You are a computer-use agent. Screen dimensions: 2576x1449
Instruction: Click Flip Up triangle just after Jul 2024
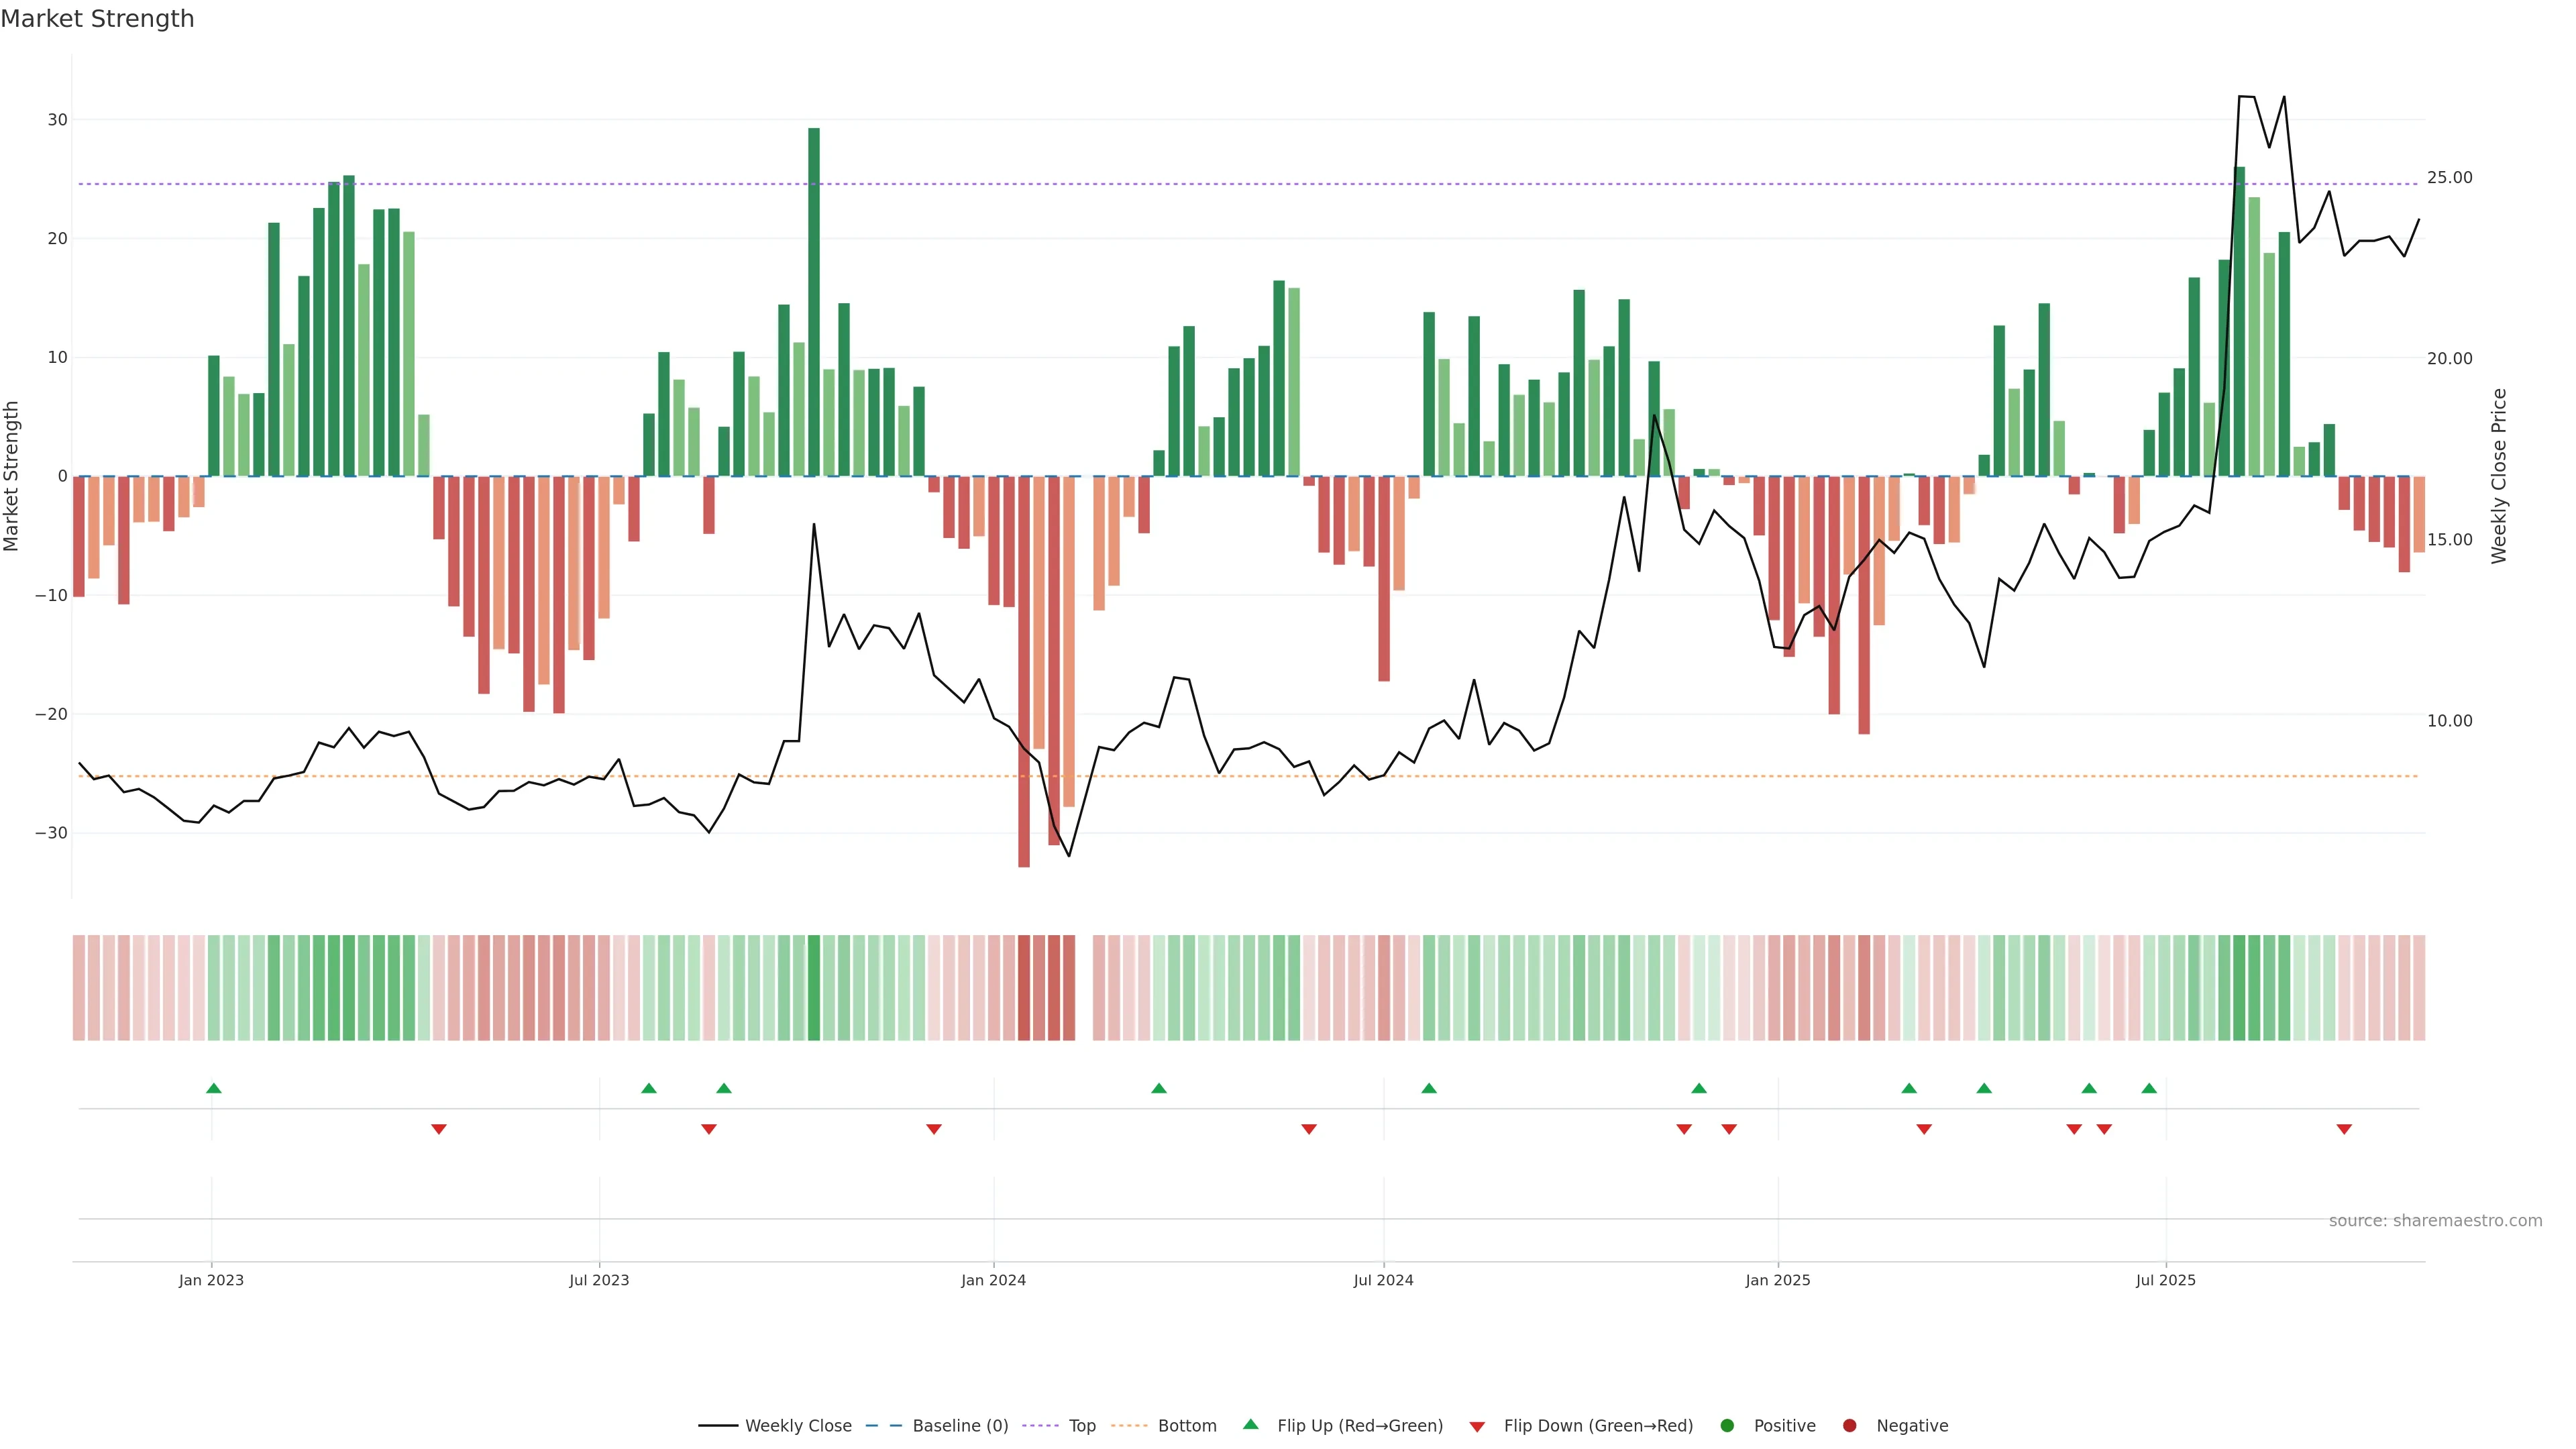[1429, 1088]
